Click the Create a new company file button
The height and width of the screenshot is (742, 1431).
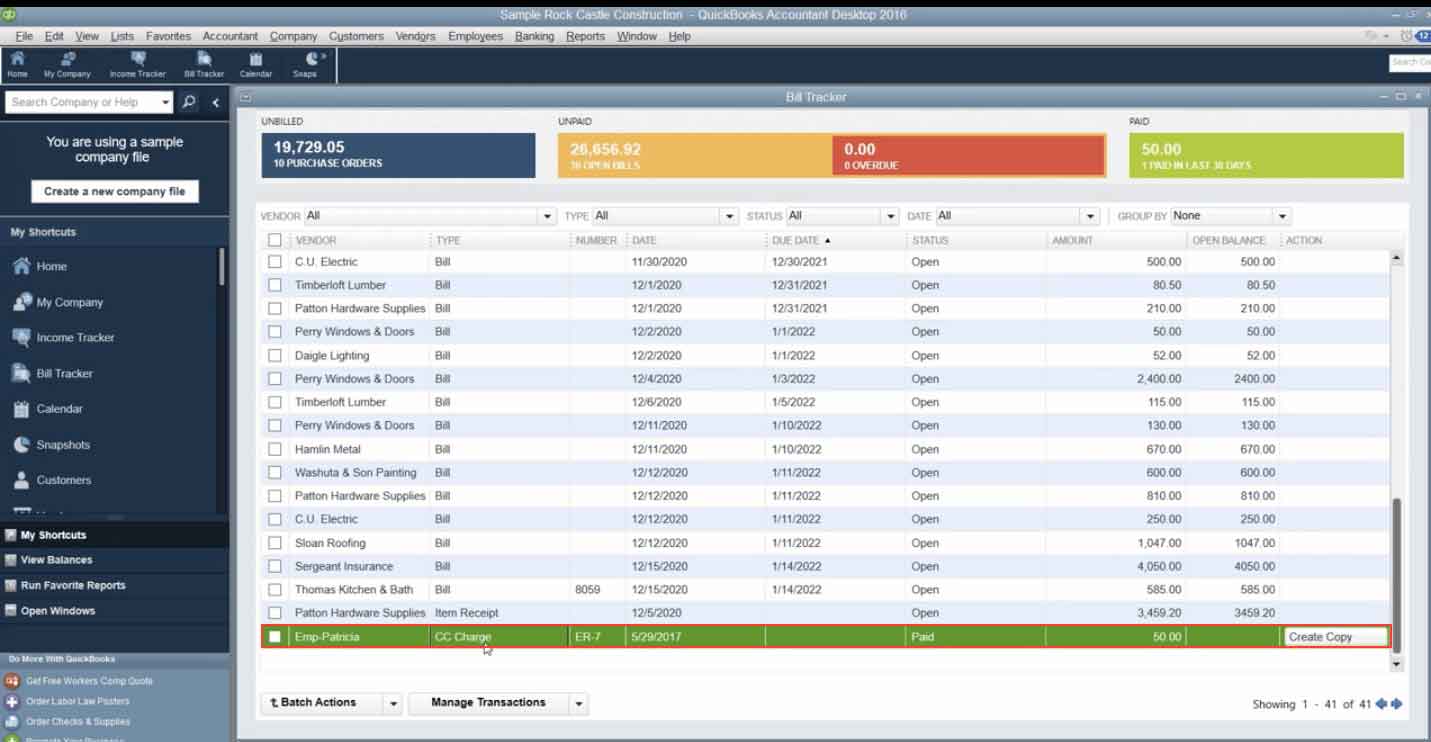pyautogui.click(x=116, y=191)
